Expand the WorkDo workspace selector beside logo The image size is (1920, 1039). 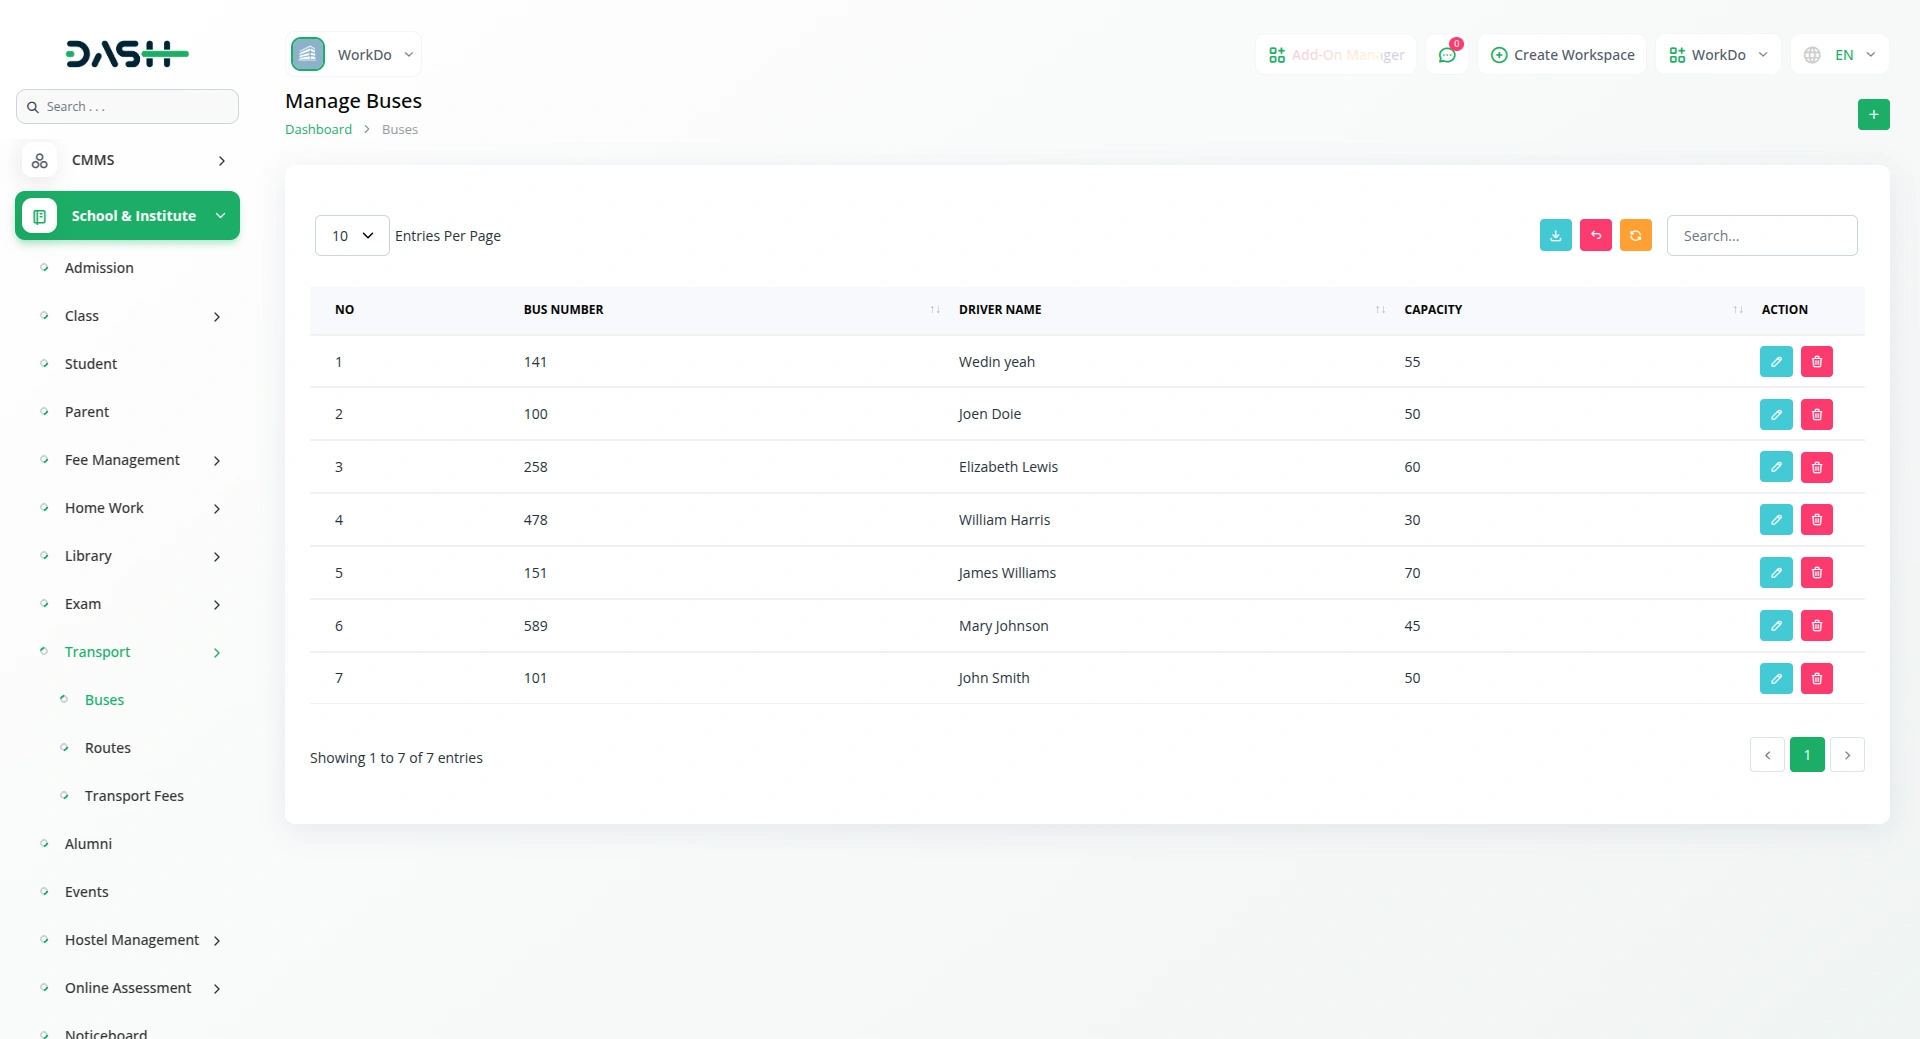click(355, 55)
